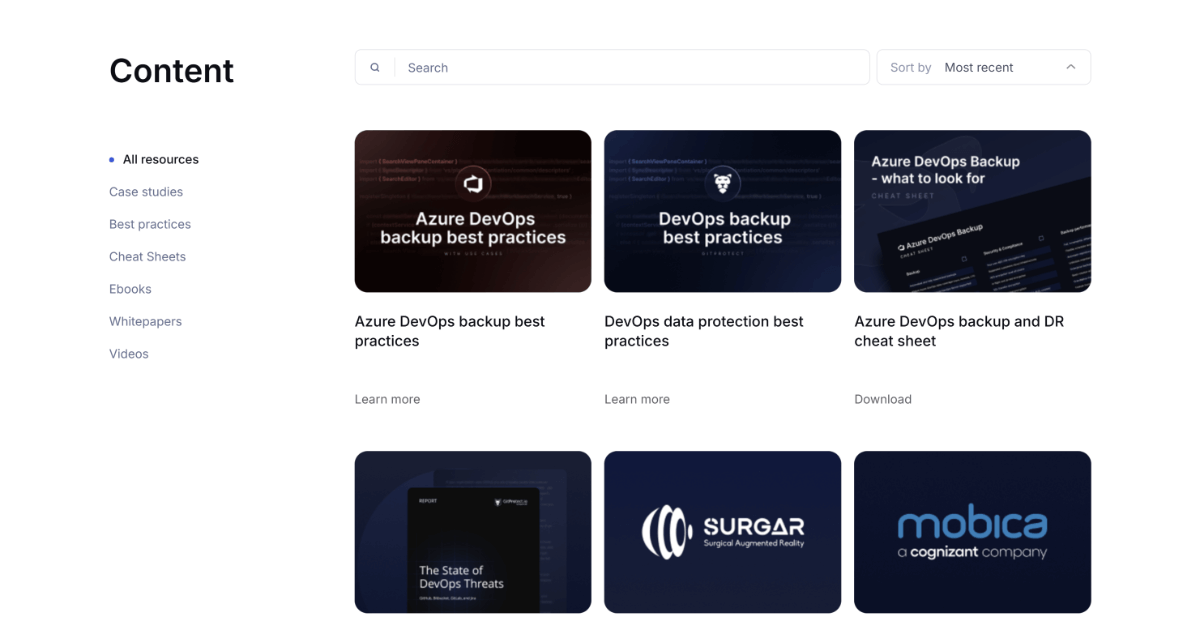Screen dimensions: 1200x630
Task: Click Learn more under DevOps data protection best practices
Action: (x=637, y=398)
